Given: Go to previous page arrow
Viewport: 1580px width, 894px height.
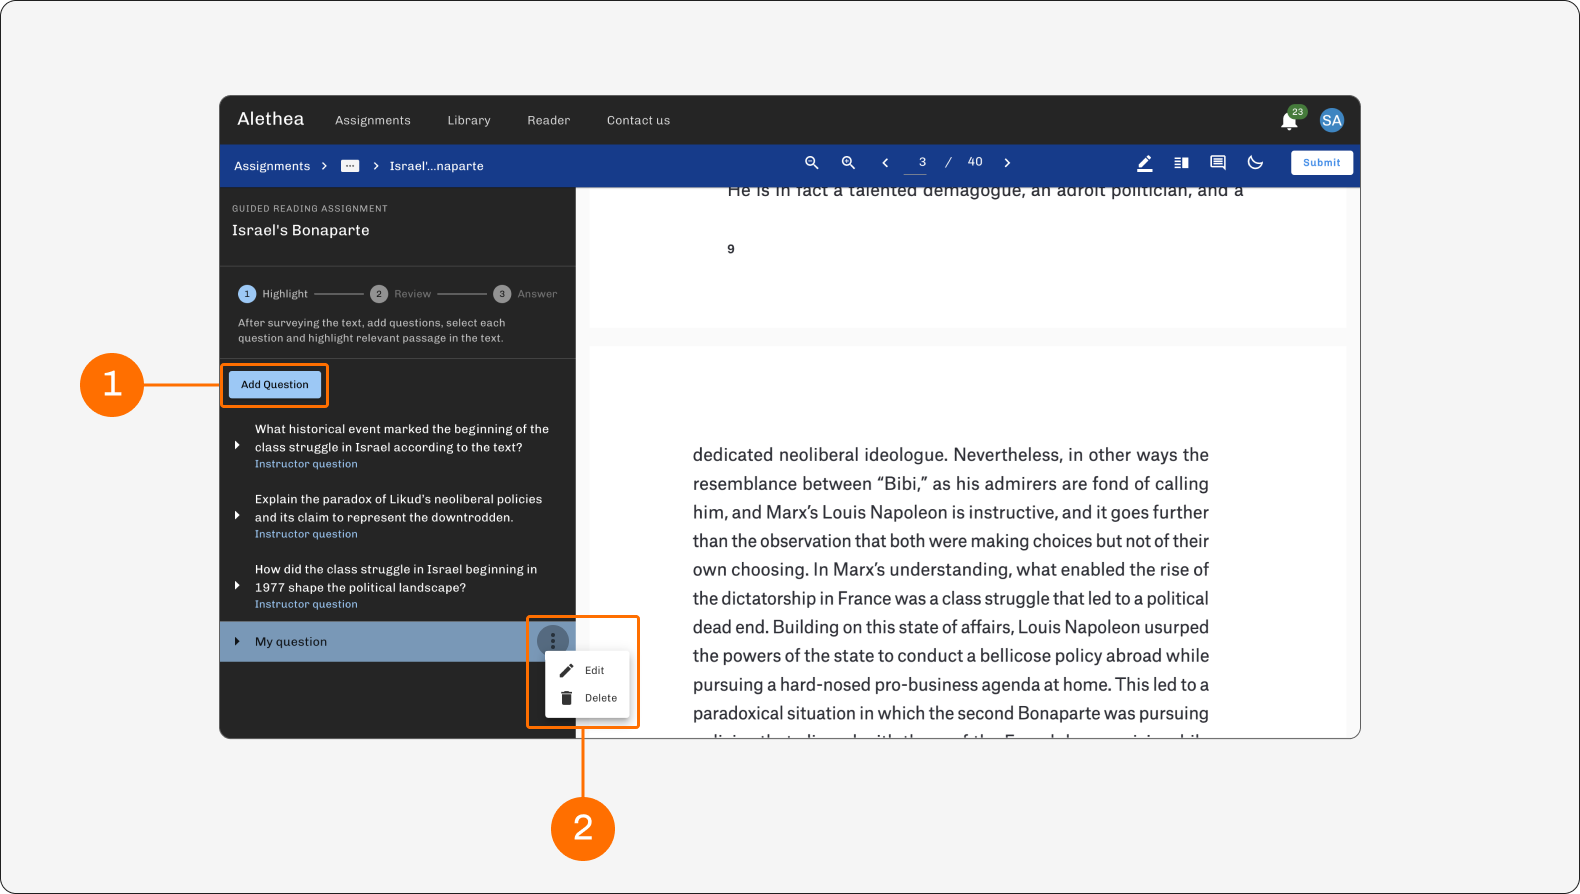Looking at the screenshot, I should click(x=885, y=162).
